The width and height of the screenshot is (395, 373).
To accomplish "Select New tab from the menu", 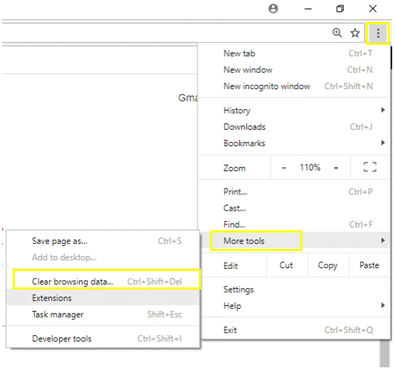I will point(294,53).
